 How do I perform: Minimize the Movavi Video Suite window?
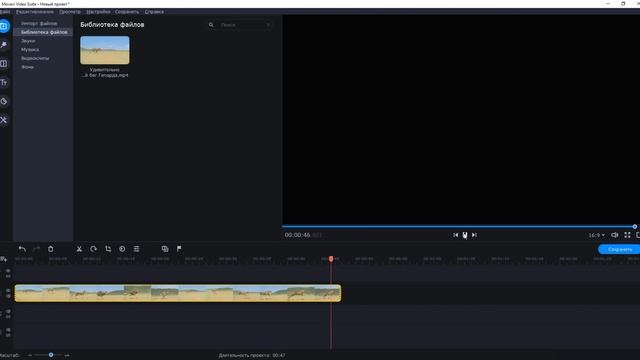[x=608, y=4]
